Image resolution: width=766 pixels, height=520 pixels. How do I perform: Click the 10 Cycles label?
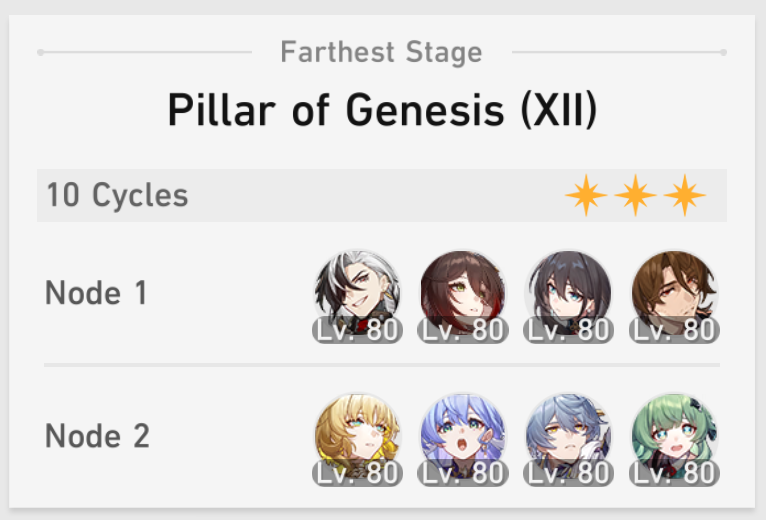117,195
